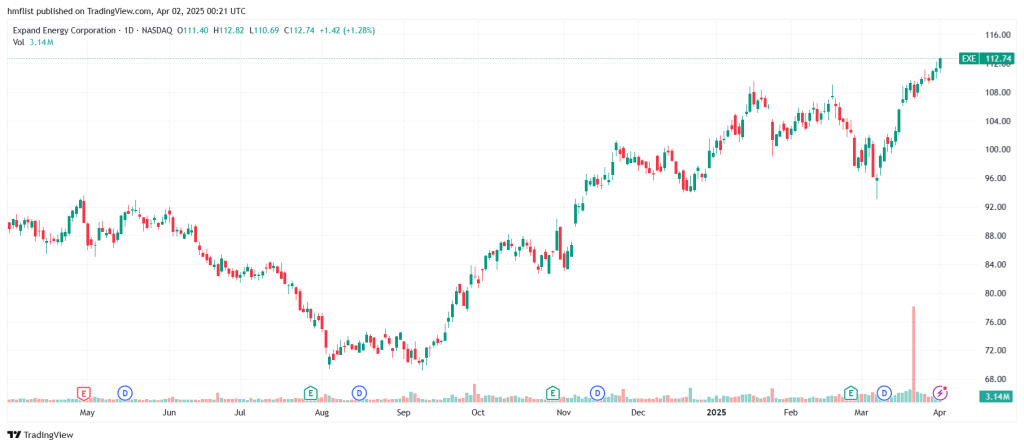This screenshot has height=447, width=1024.
Task: Click the purple lightning event icon near April
Action: 940,392
